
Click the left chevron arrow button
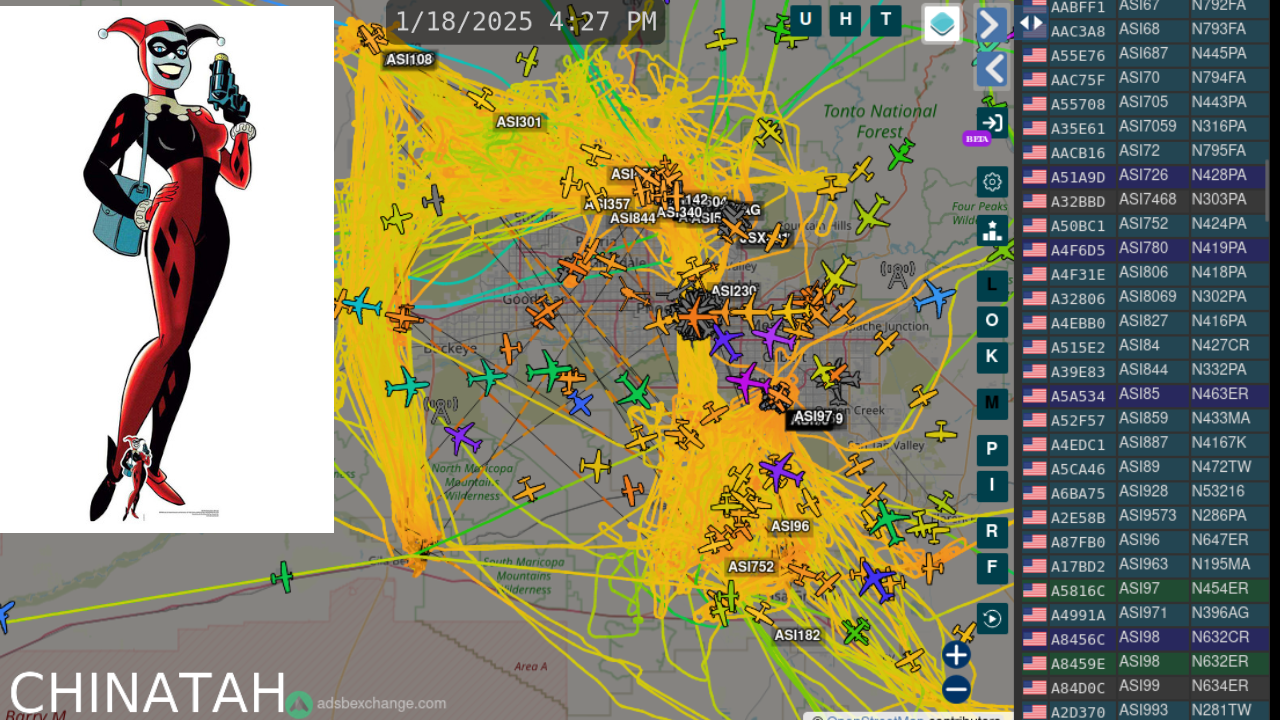point(991,70)
